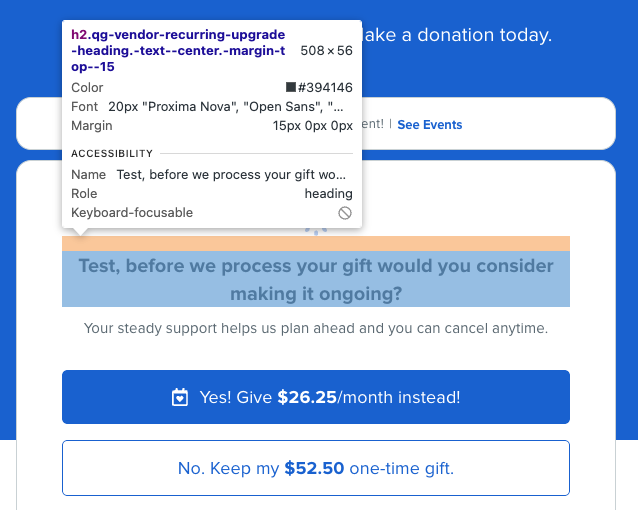Click the accessibility Name value text
This screenshot has width=638, height=510.
[231, 175]
